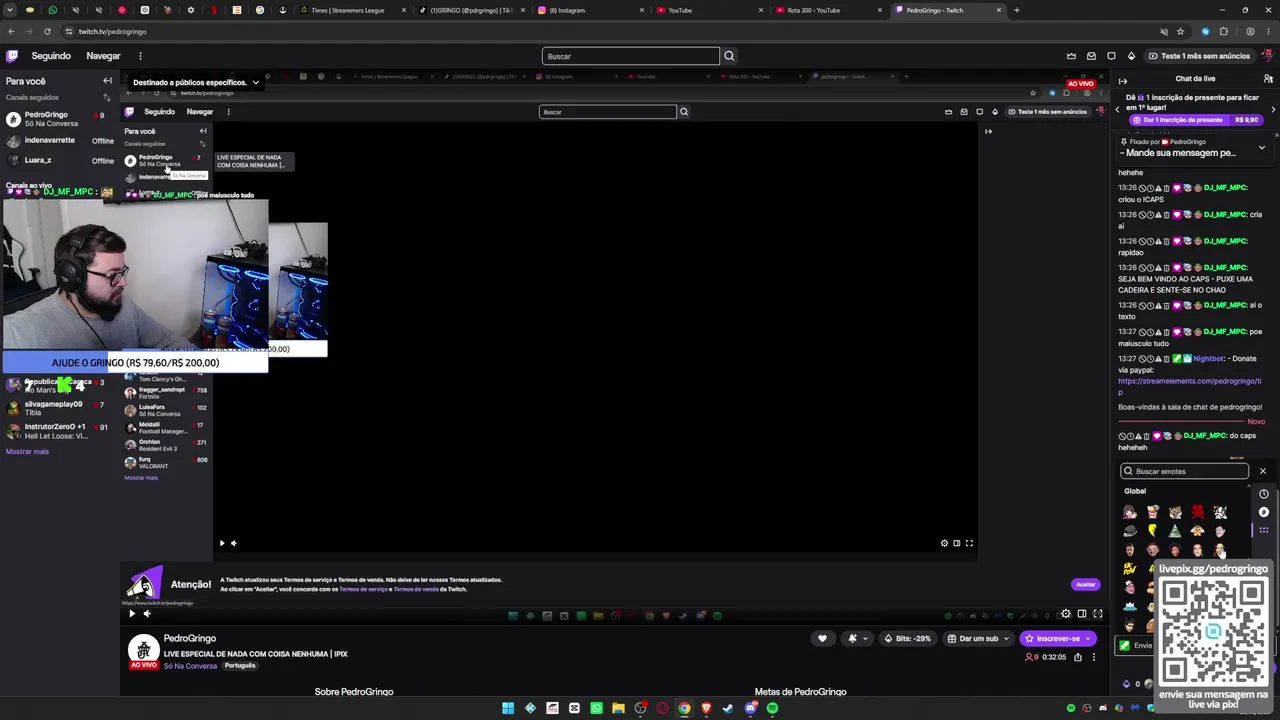The image size is (1280, 720).
Task: Switch to the Instagram tab
Action: (589, 10)
